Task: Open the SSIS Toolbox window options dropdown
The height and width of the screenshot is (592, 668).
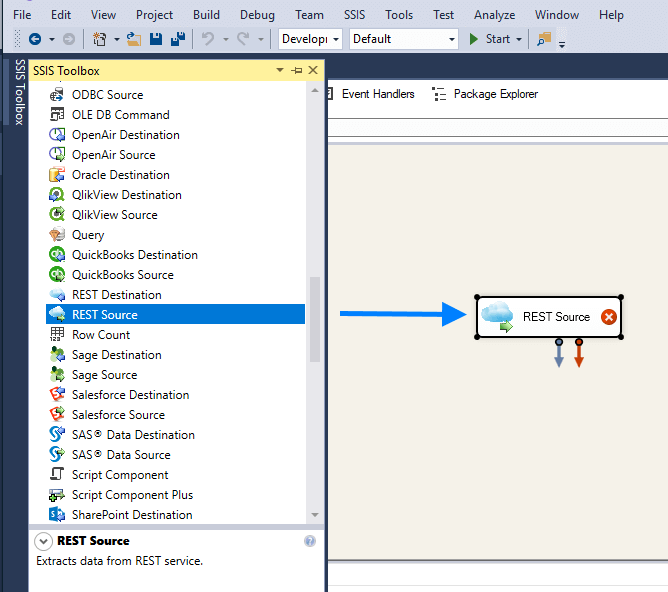Action: [x=280, y=71]
